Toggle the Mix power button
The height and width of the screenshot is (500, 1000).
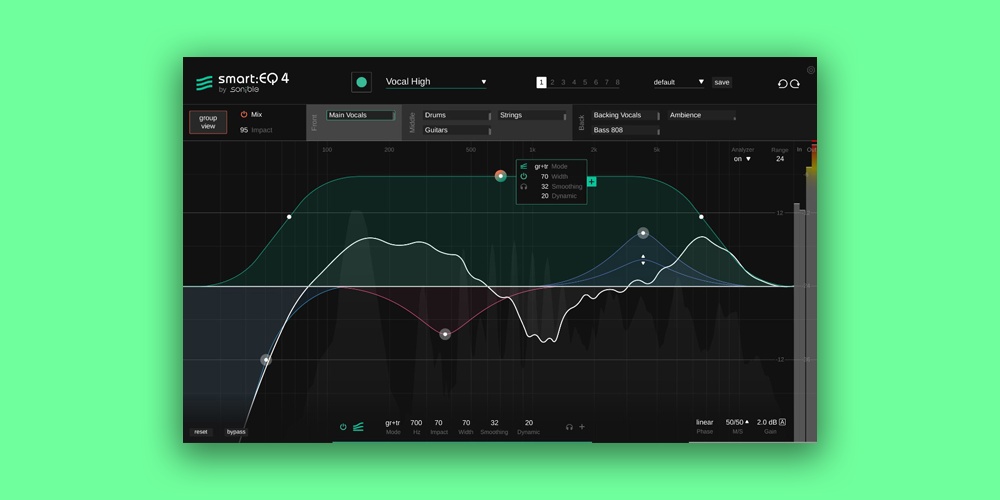(243, 115)
